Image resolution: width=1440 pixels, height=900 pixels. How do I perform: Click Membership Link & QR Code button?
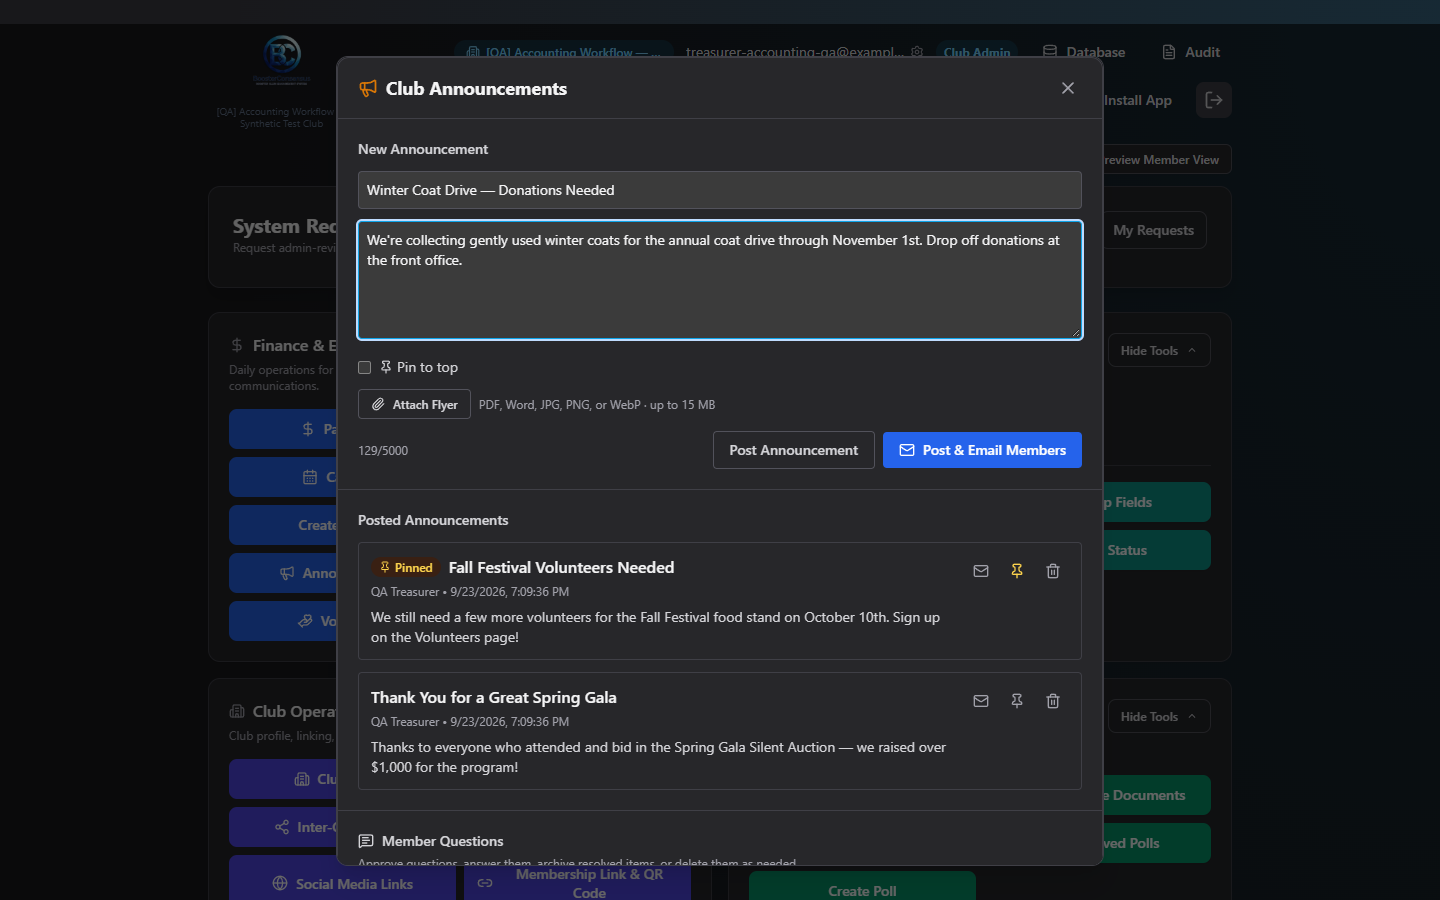tap(577, 884)
